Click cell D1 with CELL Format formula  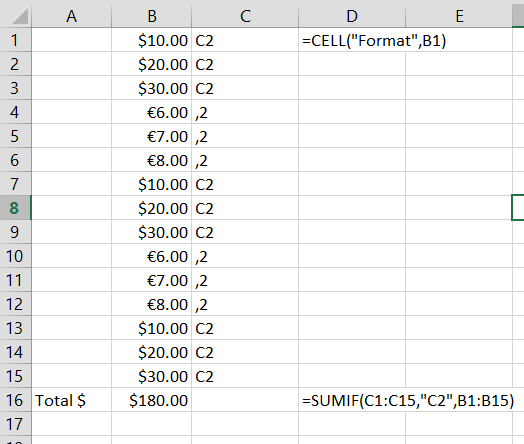click(x=352, y=40)
